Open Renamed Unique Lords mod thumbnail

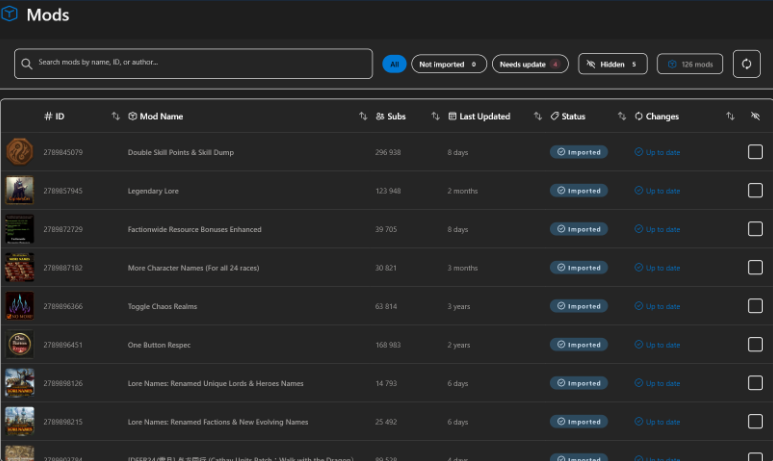point(20,383)
